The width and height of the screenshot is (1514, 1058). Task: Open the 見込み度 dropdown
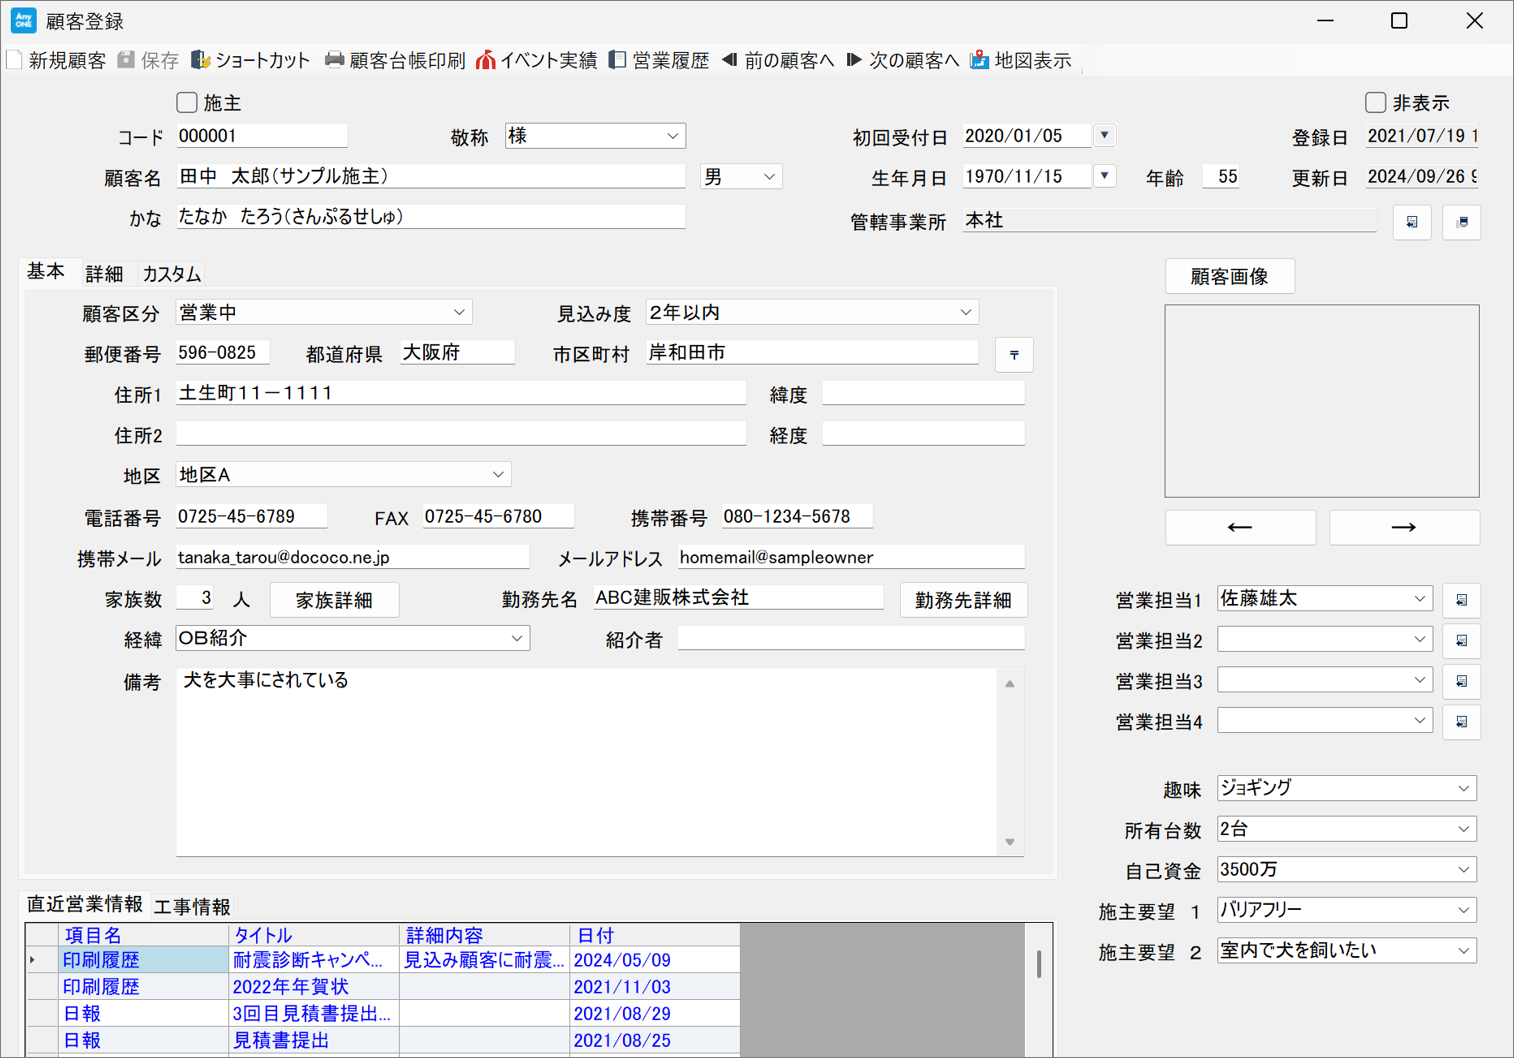[x=965, y=313]
